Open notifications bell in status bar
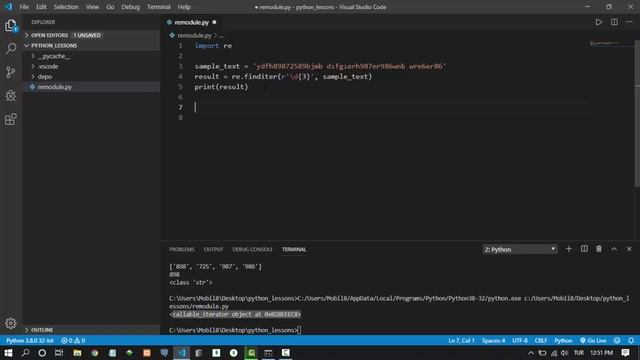 (x=631, y=340)
